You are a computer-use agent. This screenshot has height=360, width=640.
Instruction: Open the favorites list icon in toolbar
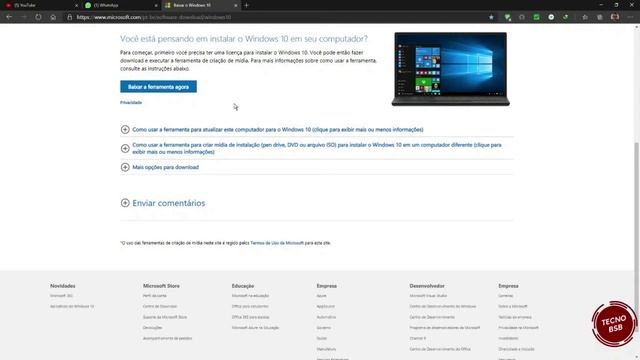585,17
